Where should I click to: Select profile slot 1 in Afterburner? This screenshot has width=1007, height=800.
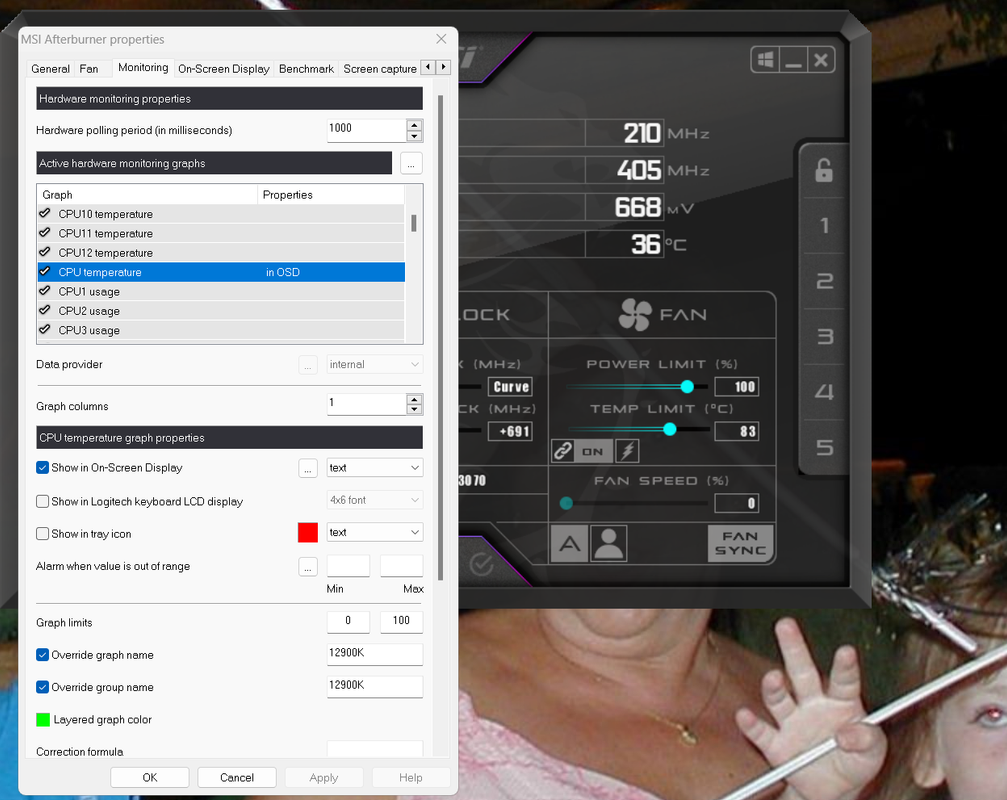point(825,225)
